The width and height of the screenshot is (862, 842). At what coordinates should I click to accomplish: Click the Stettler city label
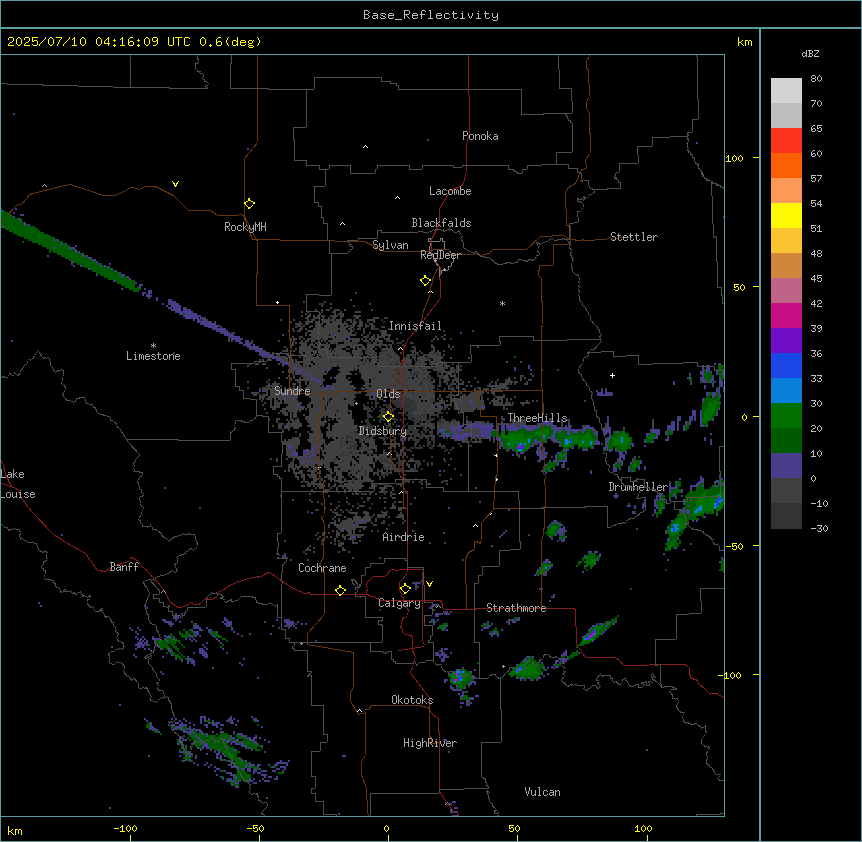coord(634,237)
